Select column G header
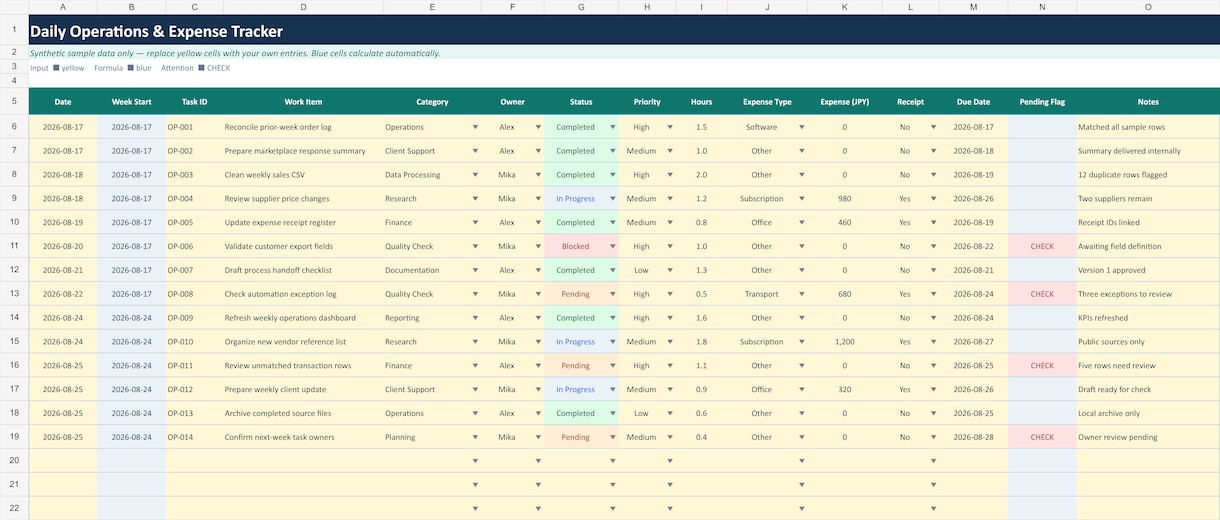 (x=581, y=7)
